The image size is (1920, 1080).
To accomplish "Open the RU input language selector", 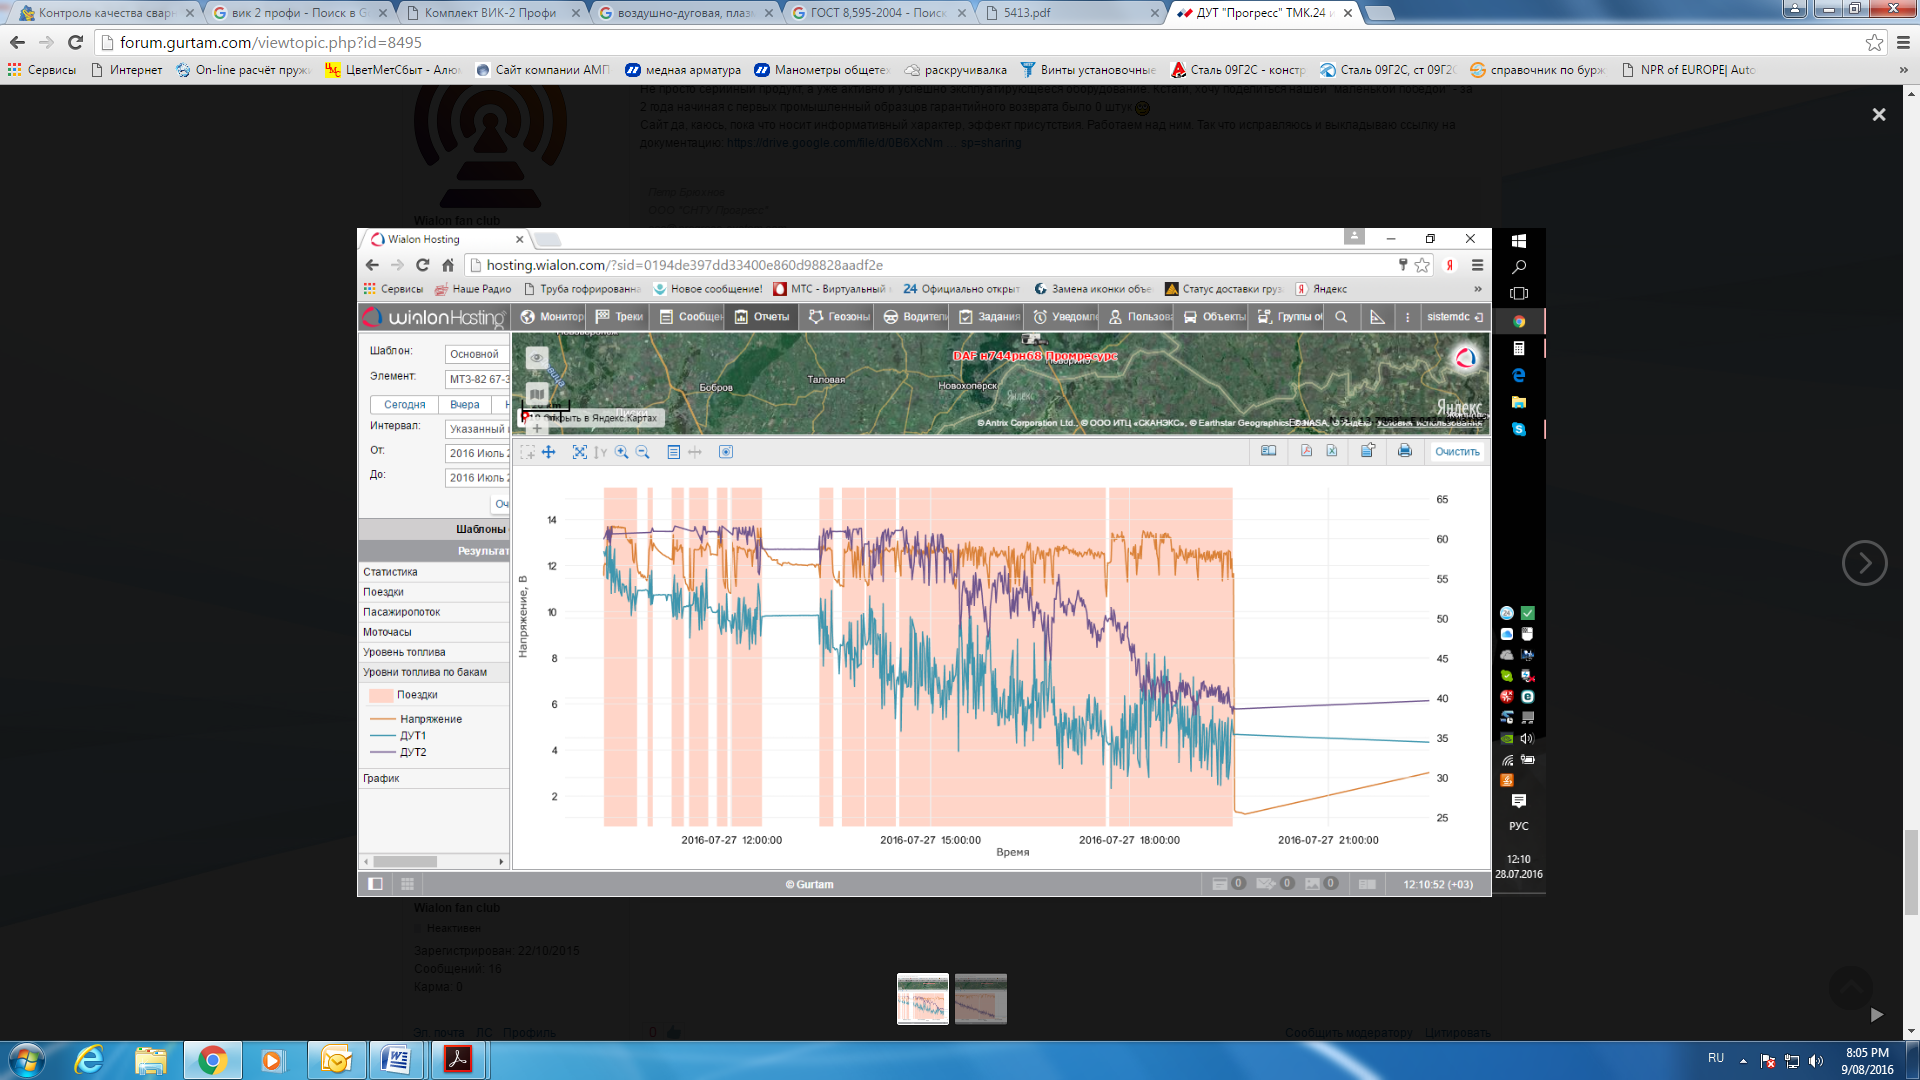I will tap(1716, 1057).
